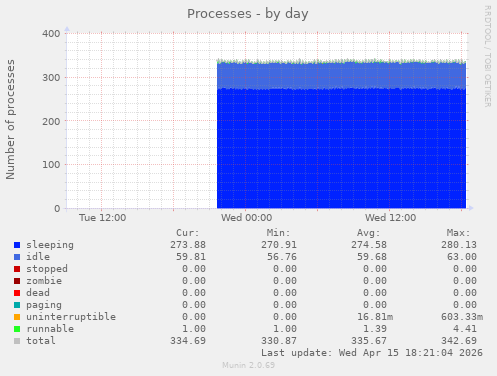Click the 'Processes - by day' graph title
Image resolution: width=497 pixels, height=376 pixels.
[248, 14]
